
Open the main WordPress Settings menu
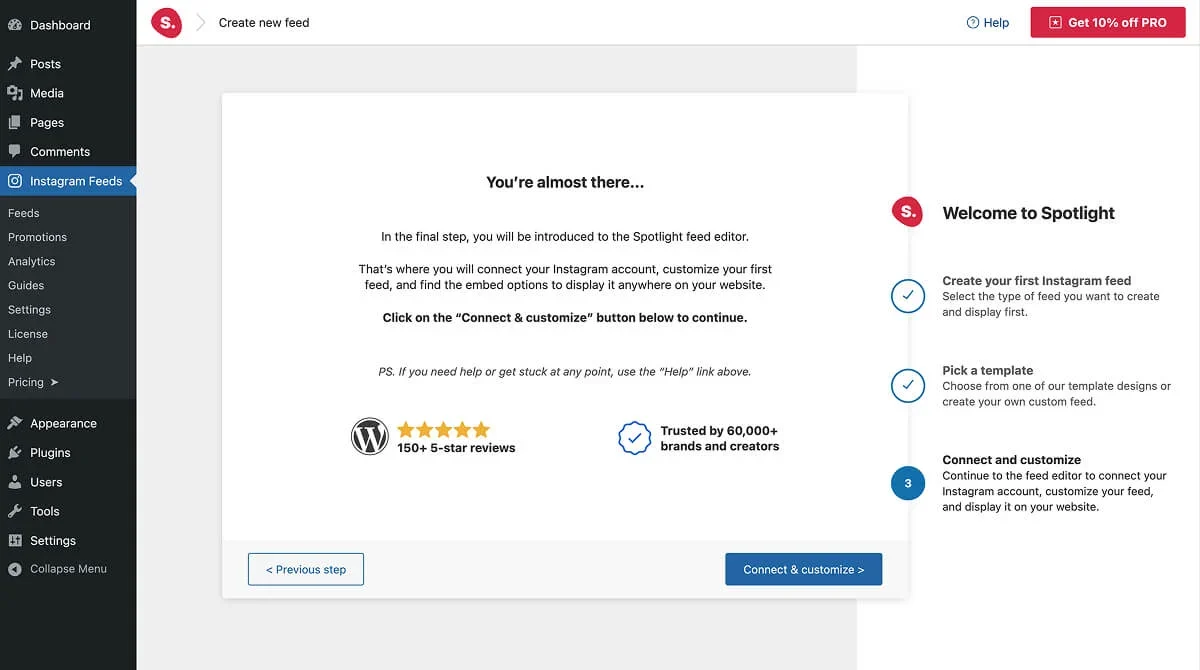coord(68,541)
